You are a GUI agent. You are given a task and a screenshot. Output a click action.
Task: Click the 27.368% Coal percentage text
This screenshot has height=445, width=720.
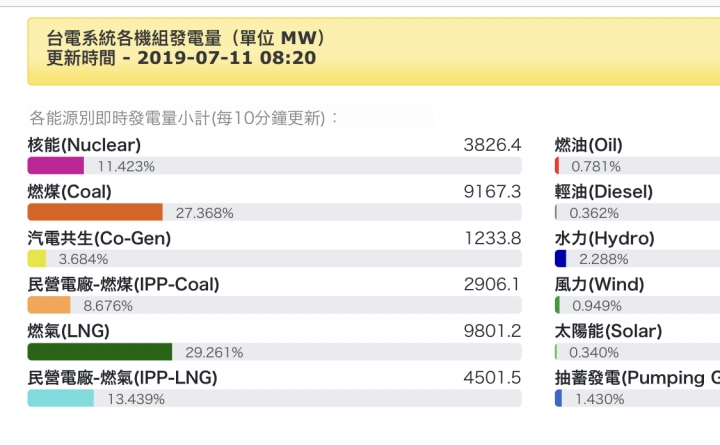click(204, 213)
